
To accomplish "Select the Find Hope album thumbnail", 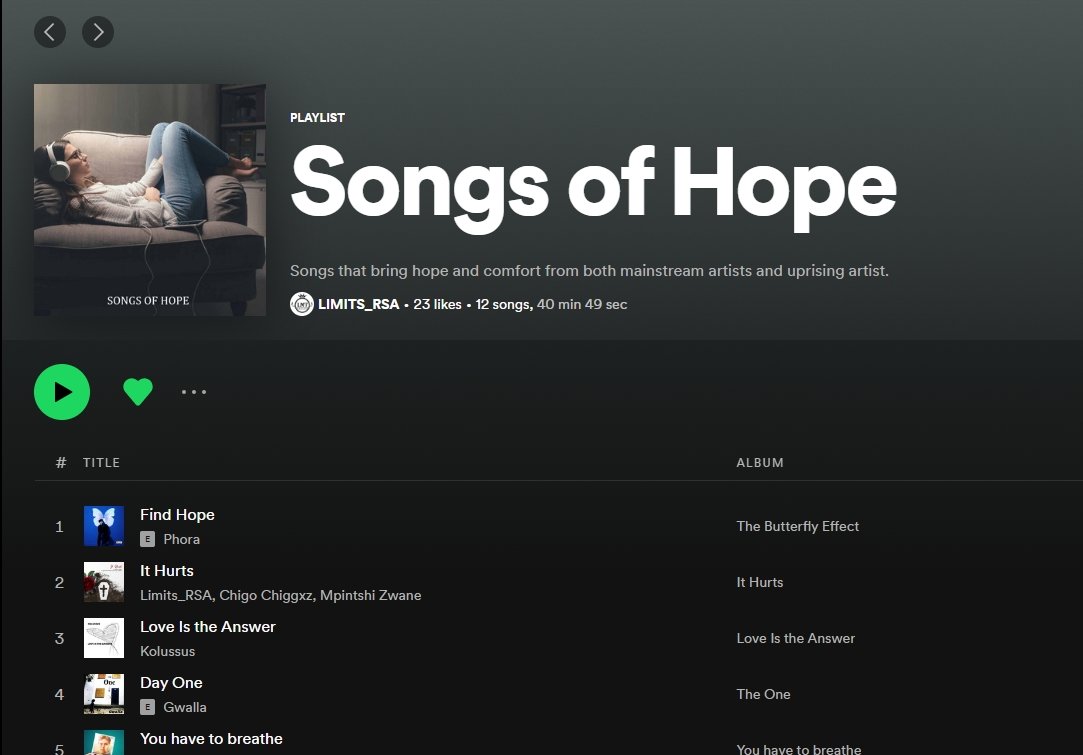I will pyautogui.click(x=104, y=526).
